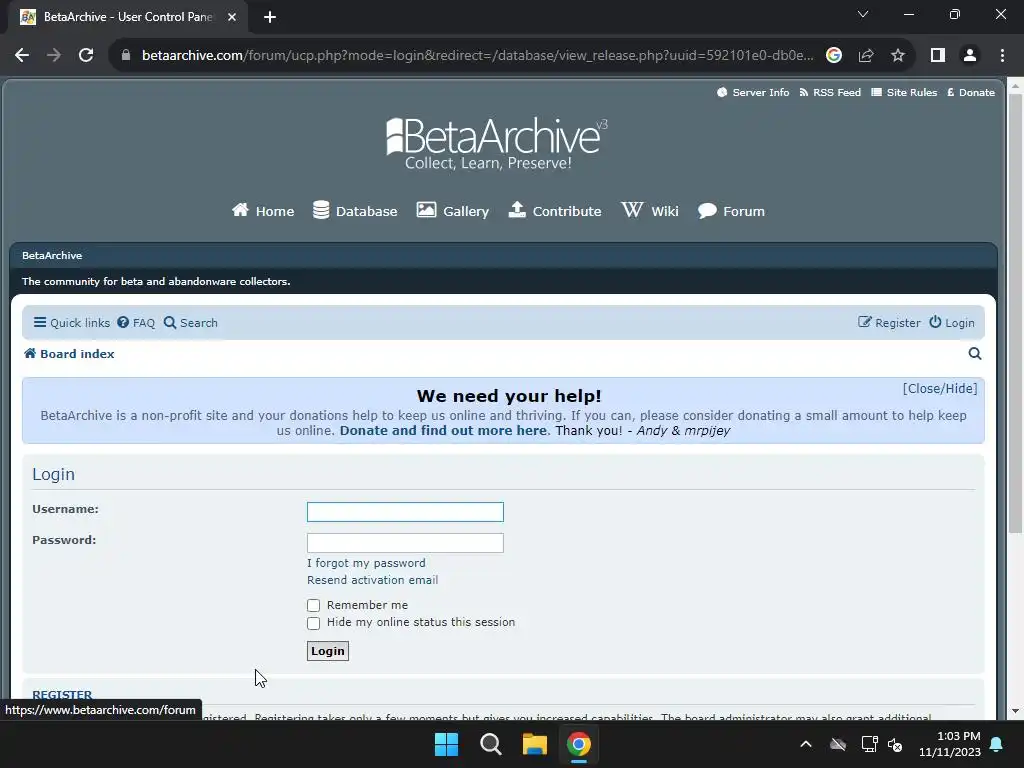Viewport: 1024px width, 768px height.
Task: Open Resend activation email link
Action: coord(372,580)
